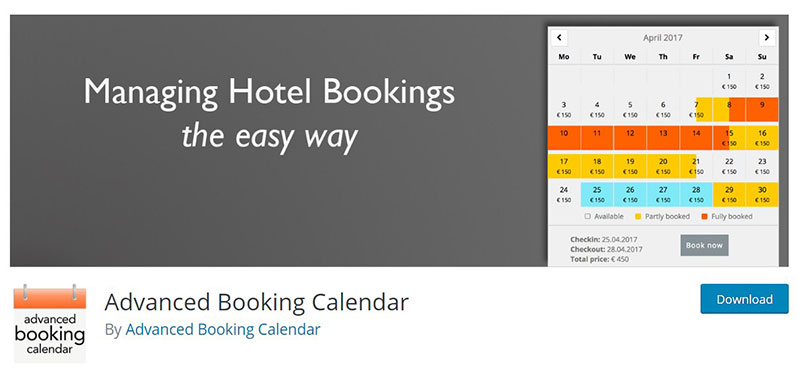This screenshot has width=800, height=372.
Task: Select available day April 1
Action: (729, 81)
